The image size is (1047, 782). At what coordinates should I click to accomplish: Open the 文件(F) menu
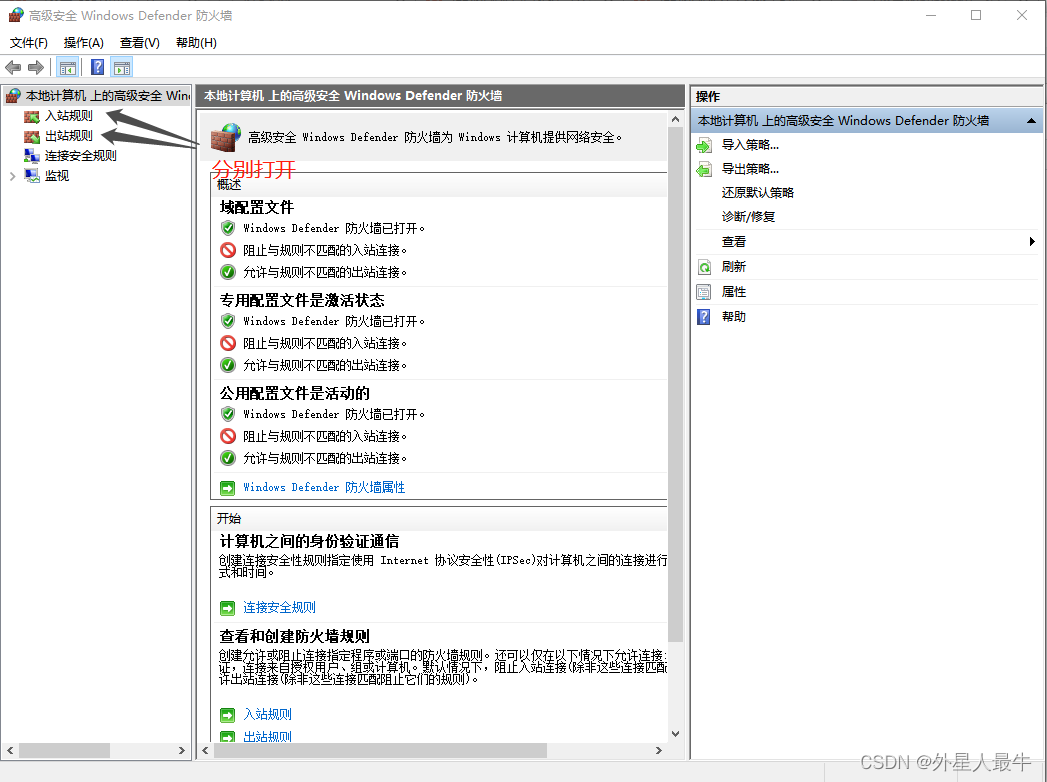[x=29, y=43]
